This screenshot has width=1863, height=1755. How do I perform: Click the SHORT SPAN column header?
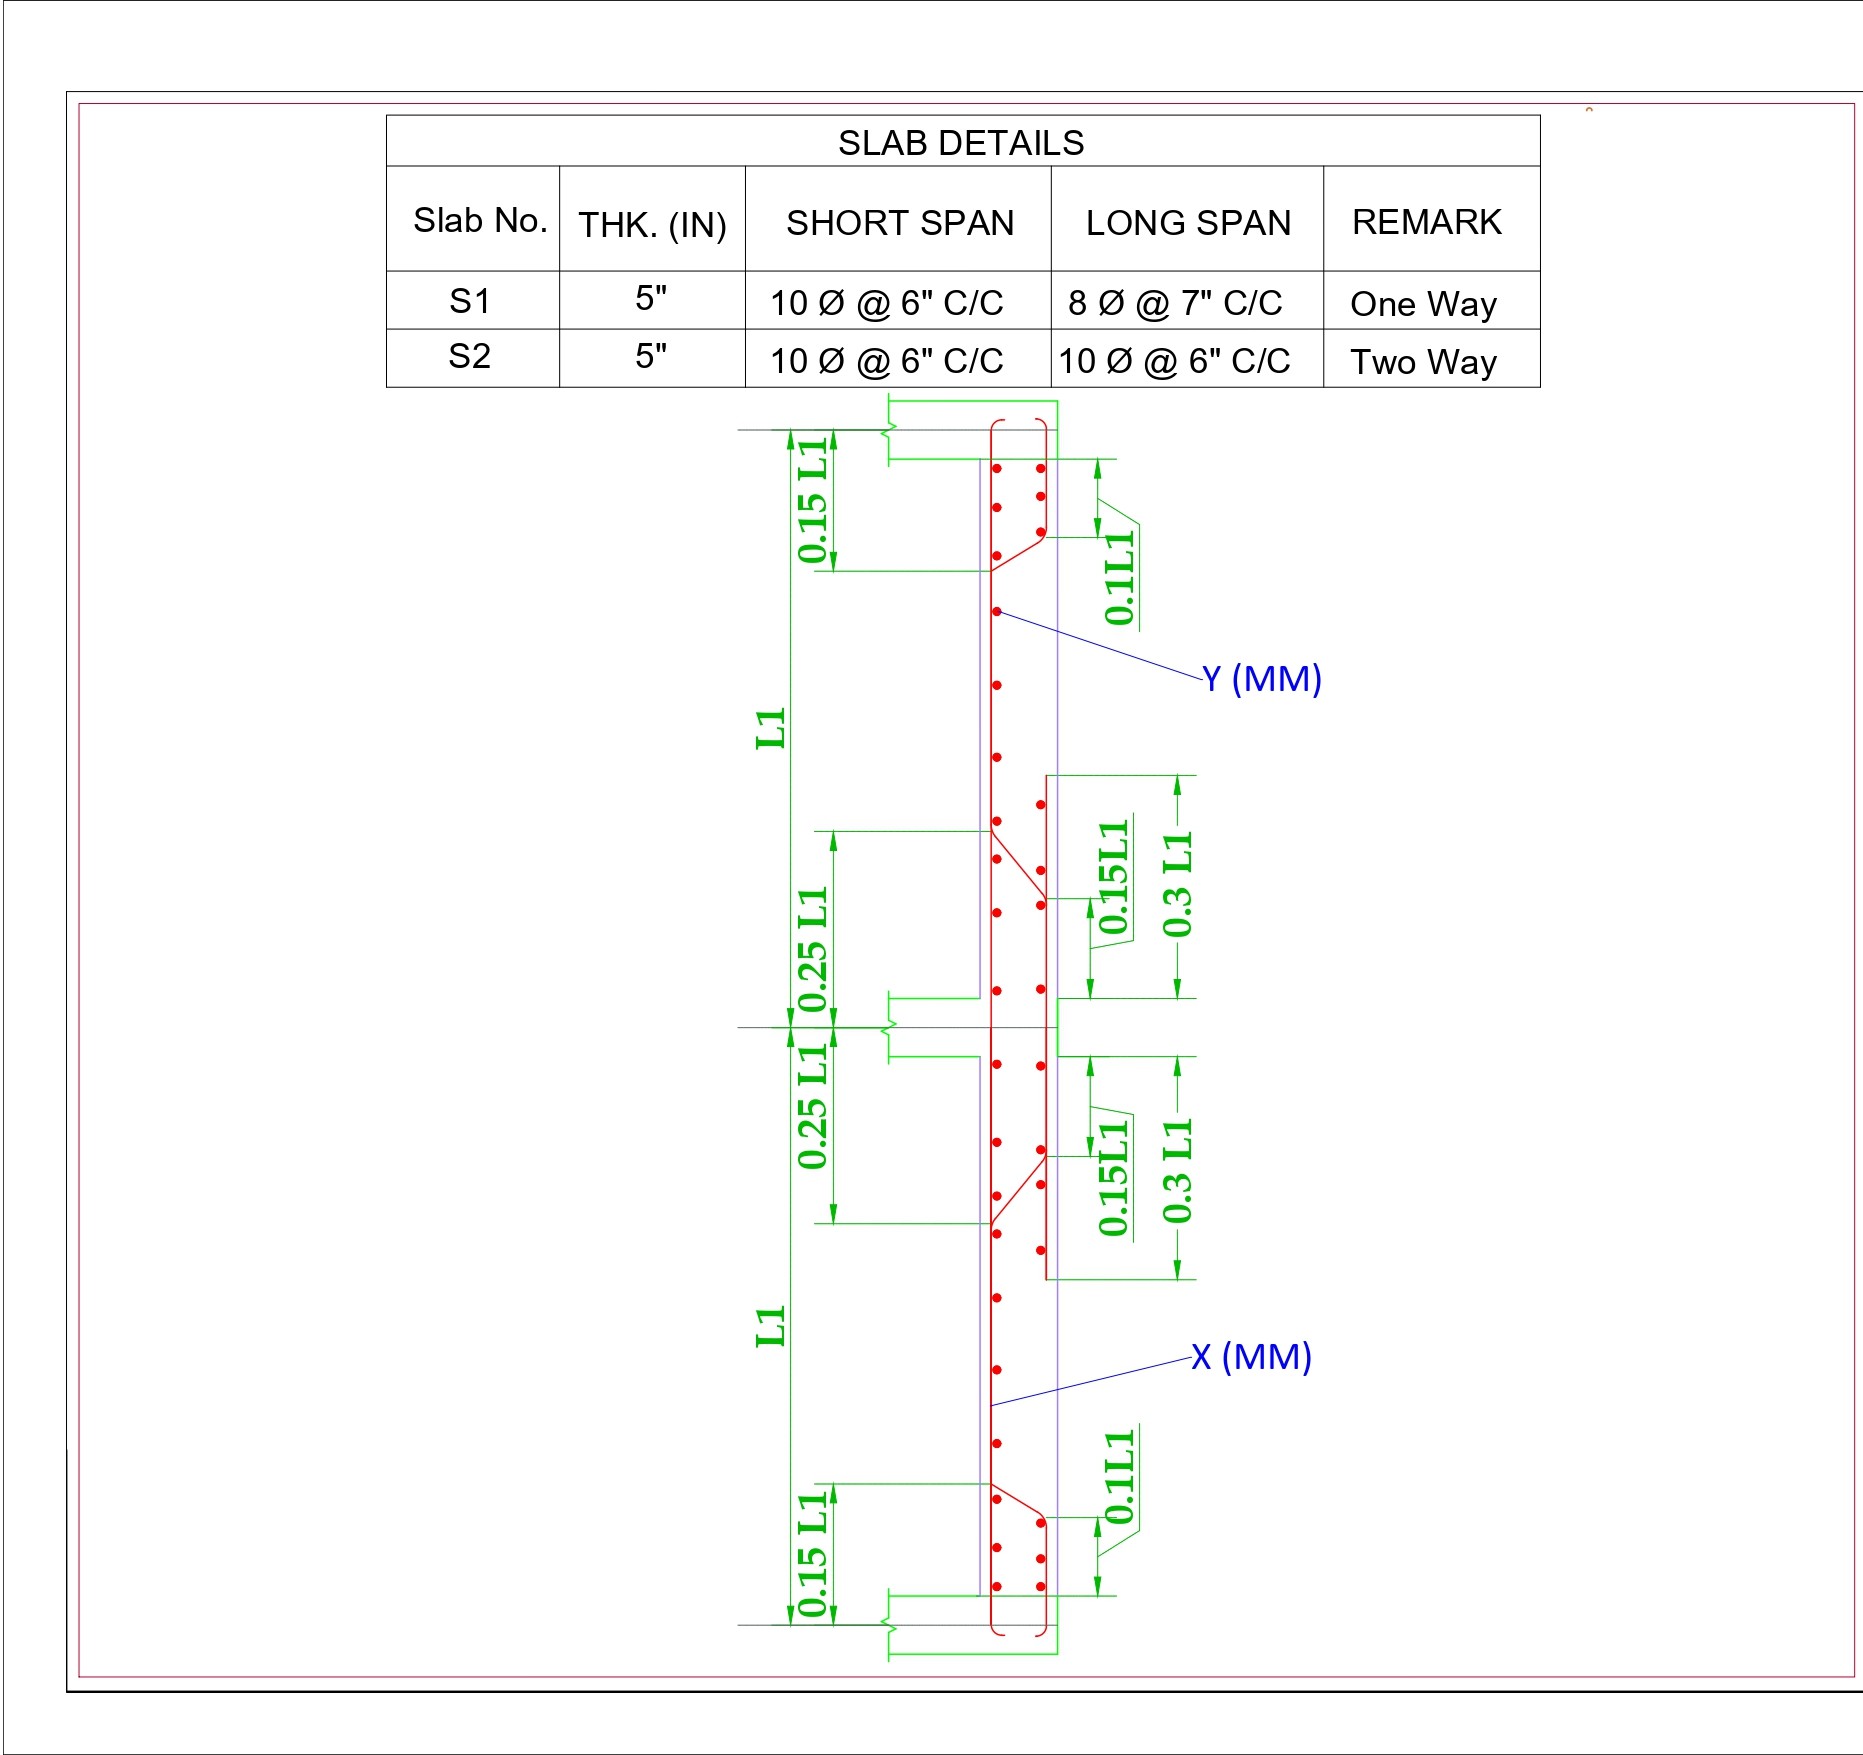pos(899,222)
